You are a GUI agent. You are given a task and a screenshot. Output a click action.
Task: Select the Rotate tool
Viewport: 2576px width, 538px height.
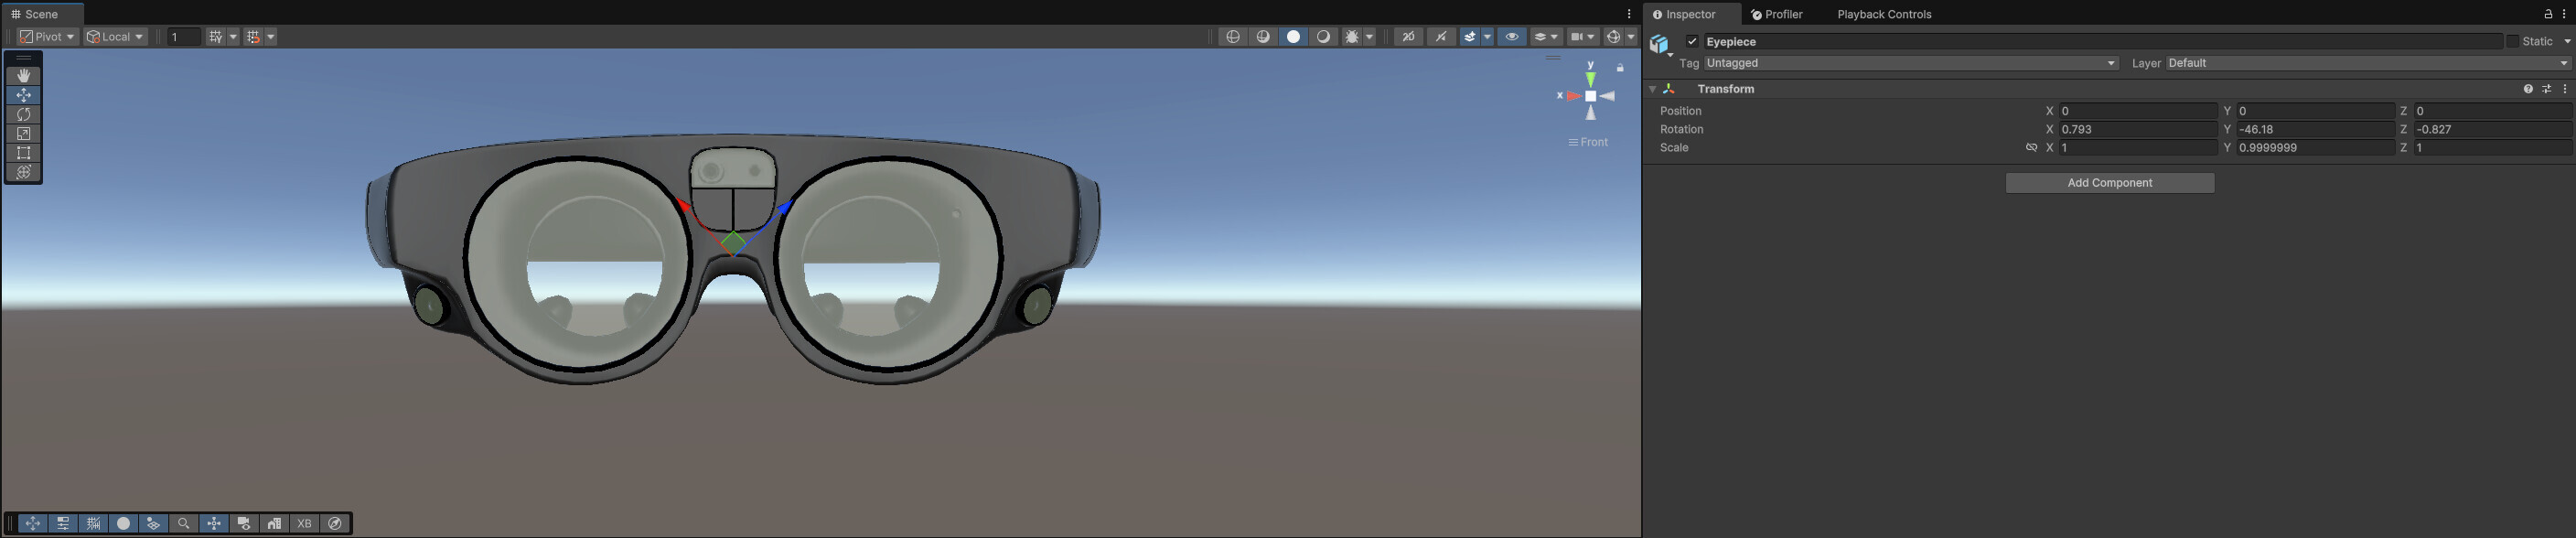pos(24,114)
